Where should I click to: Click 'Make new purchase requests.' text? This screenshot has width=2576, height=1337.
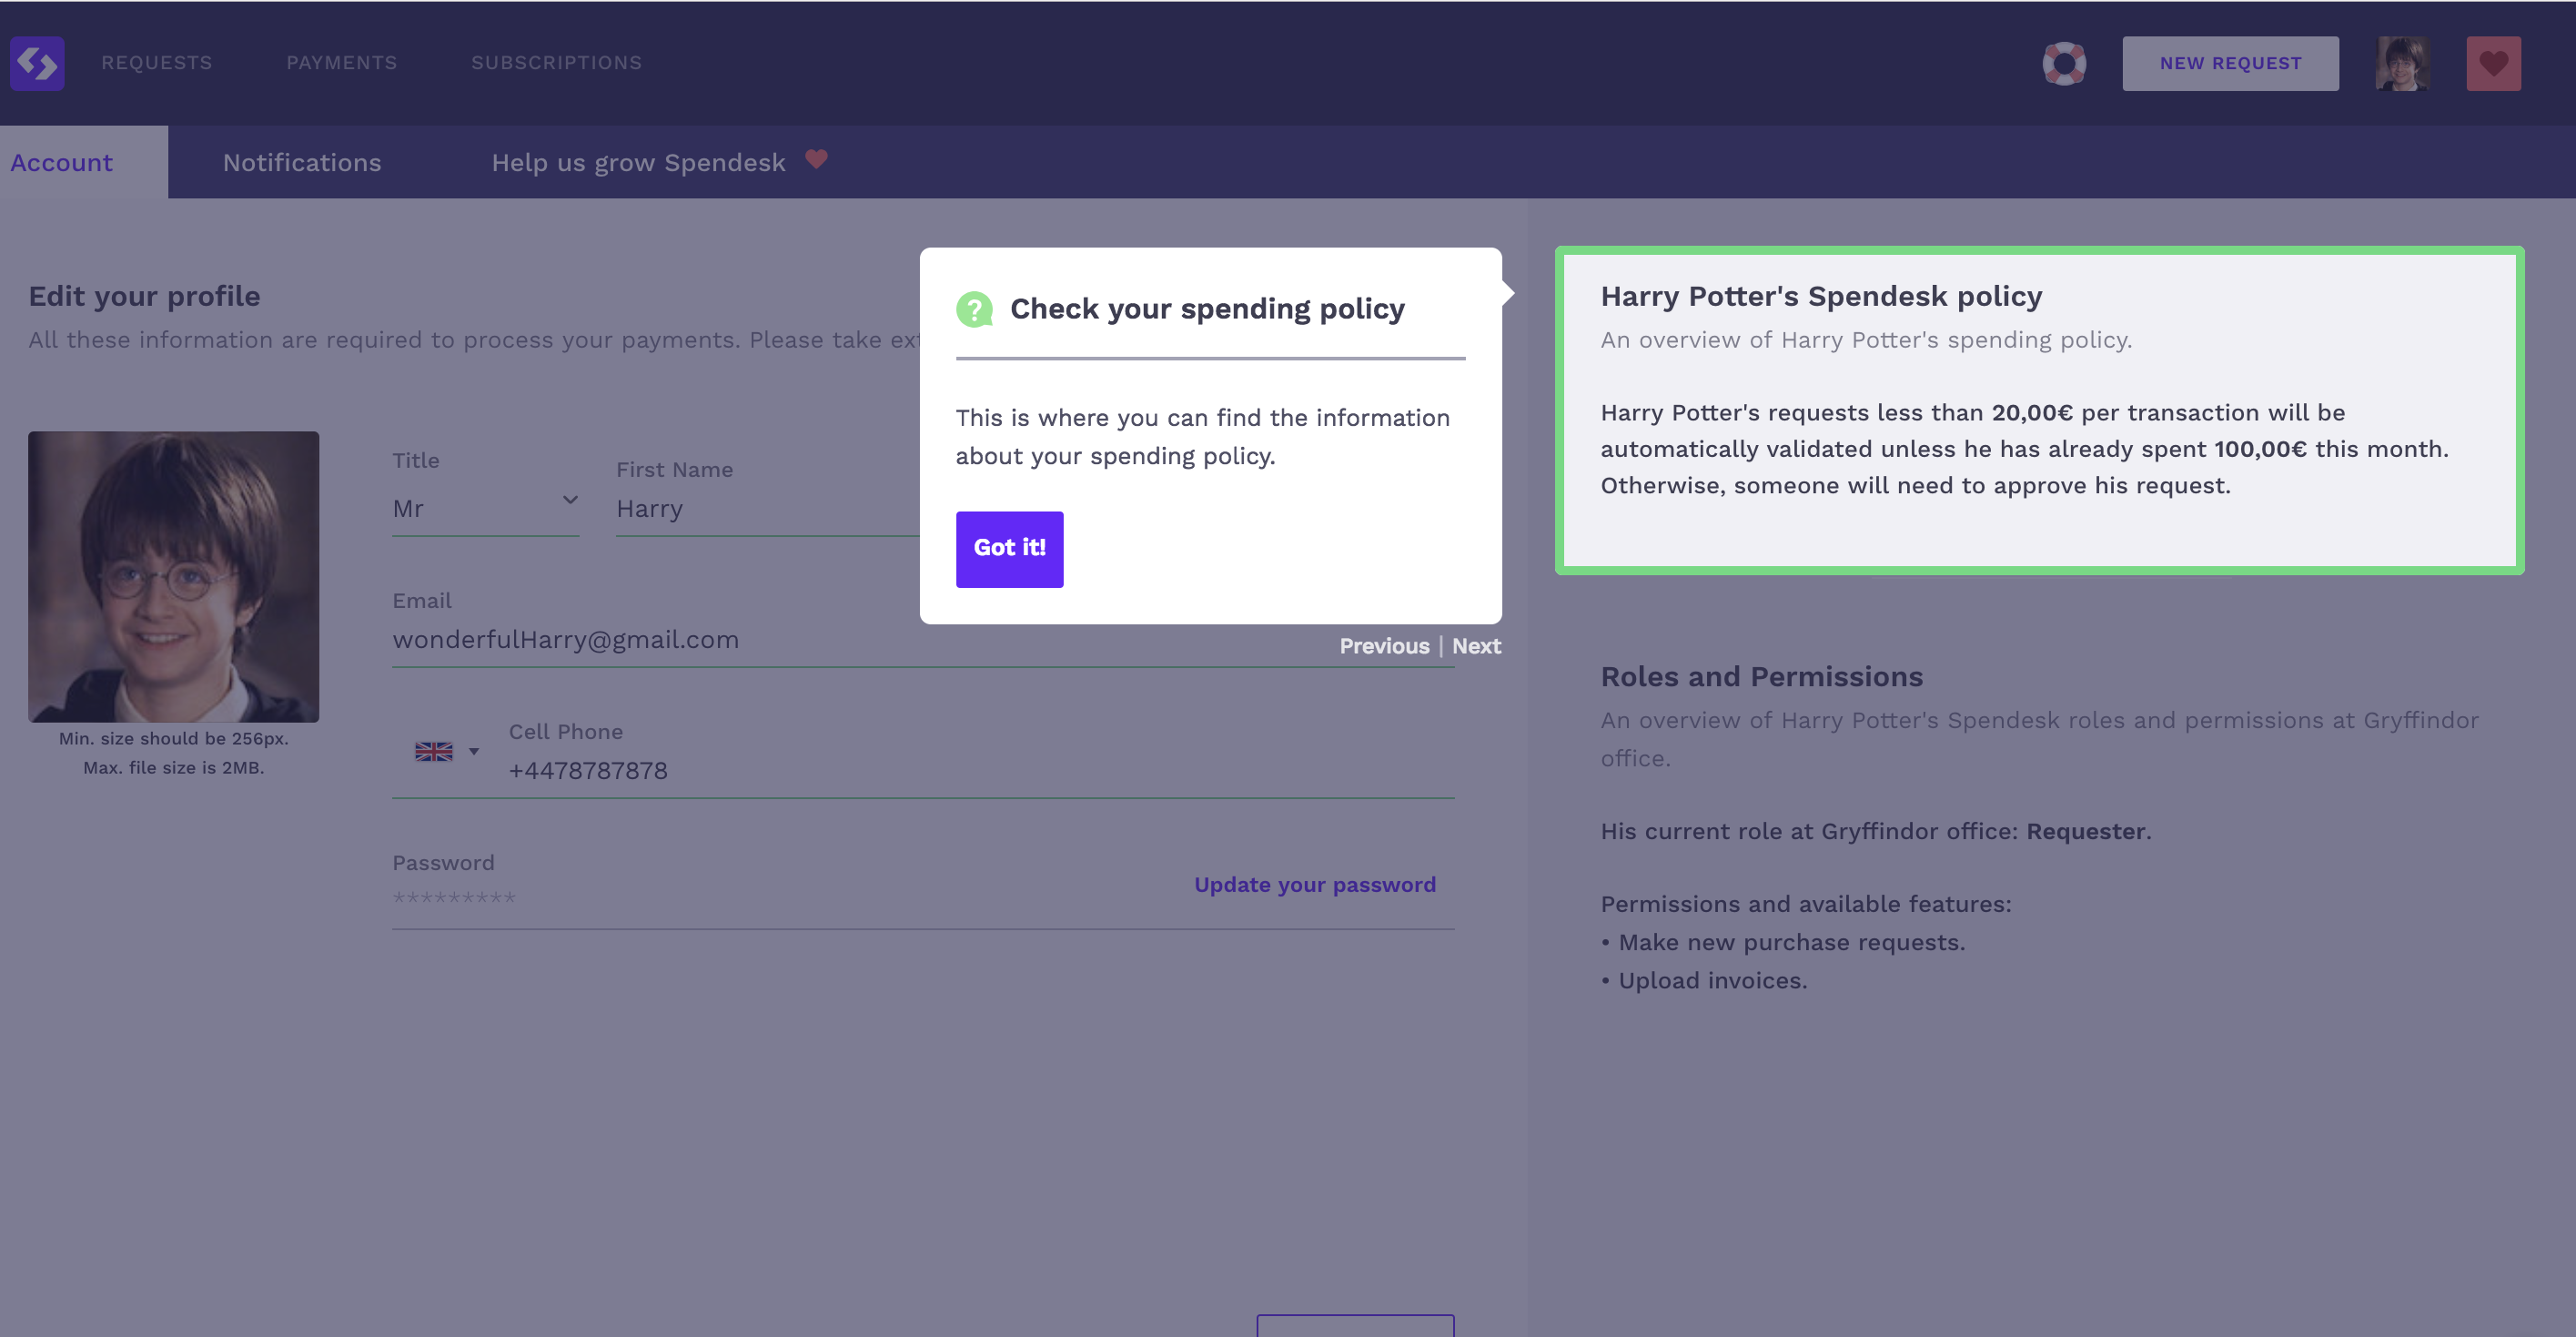(1791, 943)
